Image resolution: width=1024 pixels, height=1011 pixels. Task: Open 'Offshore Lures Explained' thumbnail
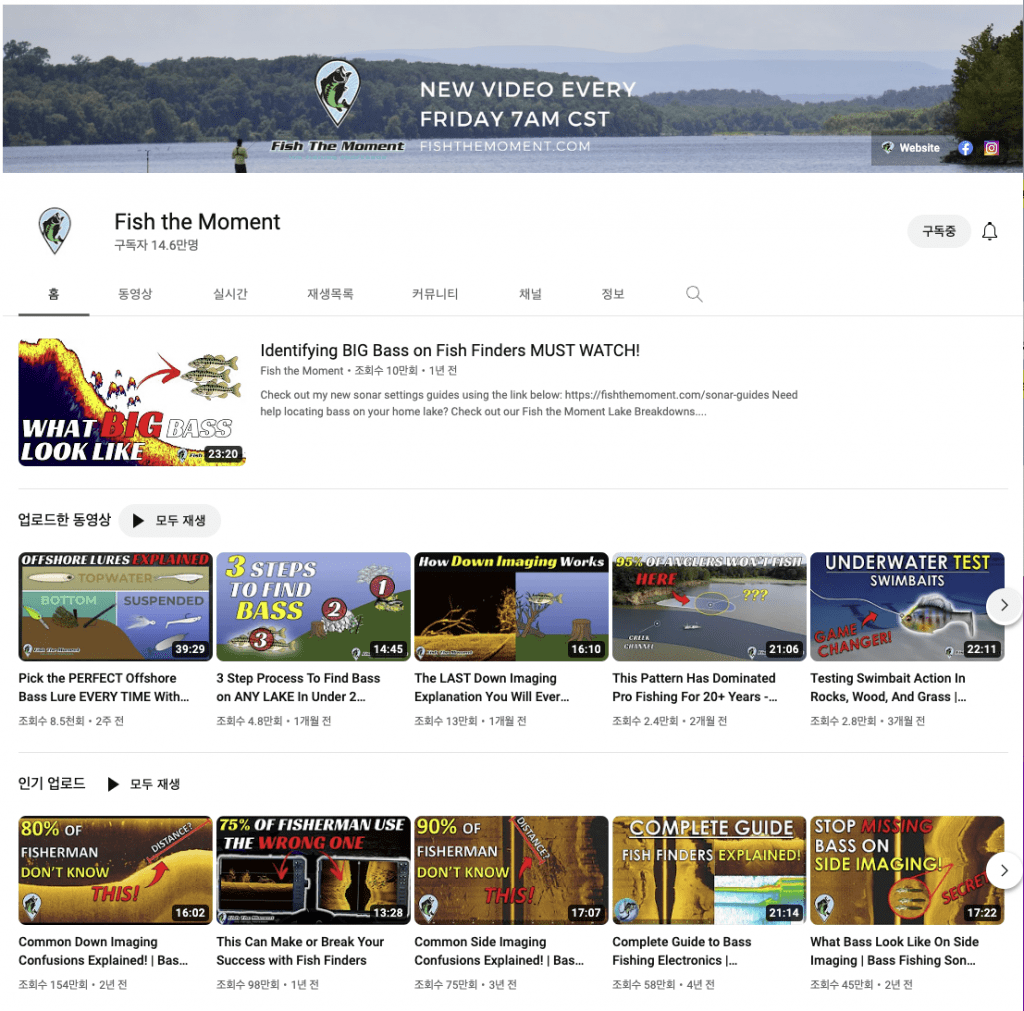coord(116,607)
